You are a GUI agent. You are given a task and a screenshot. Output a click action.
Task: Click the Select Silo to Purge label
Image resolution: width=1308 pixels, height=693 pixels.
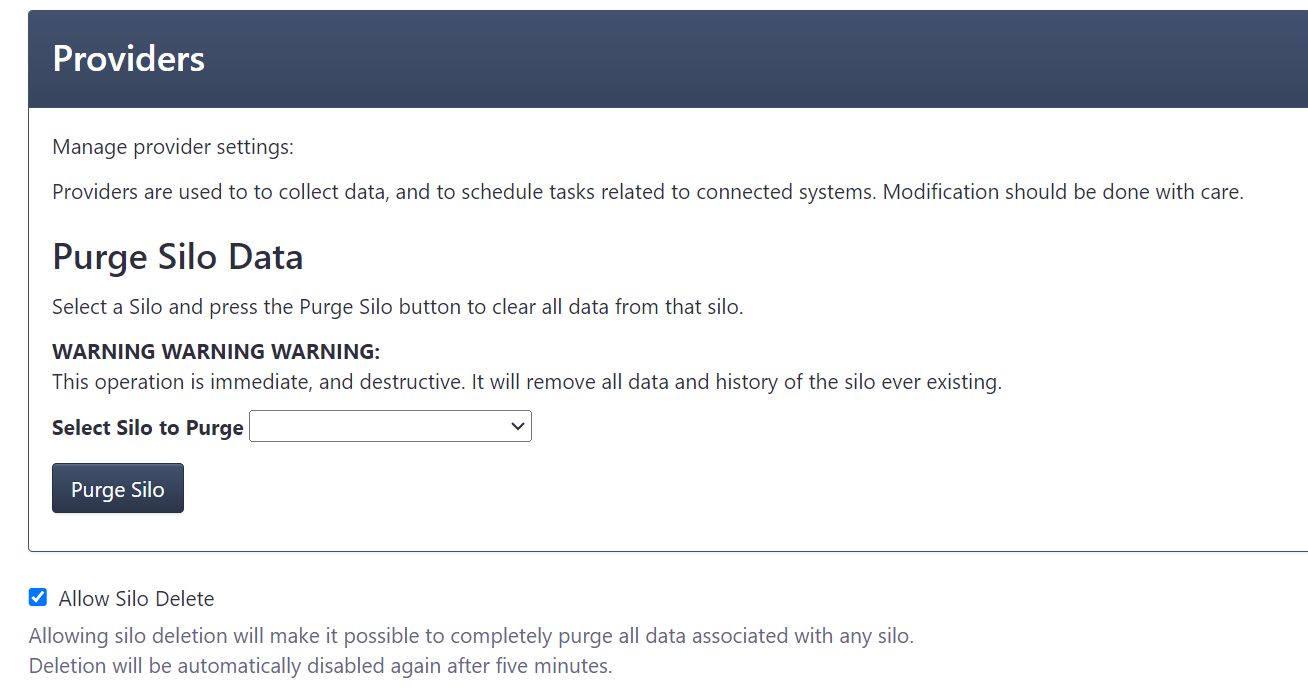click(x=147, y=427)
